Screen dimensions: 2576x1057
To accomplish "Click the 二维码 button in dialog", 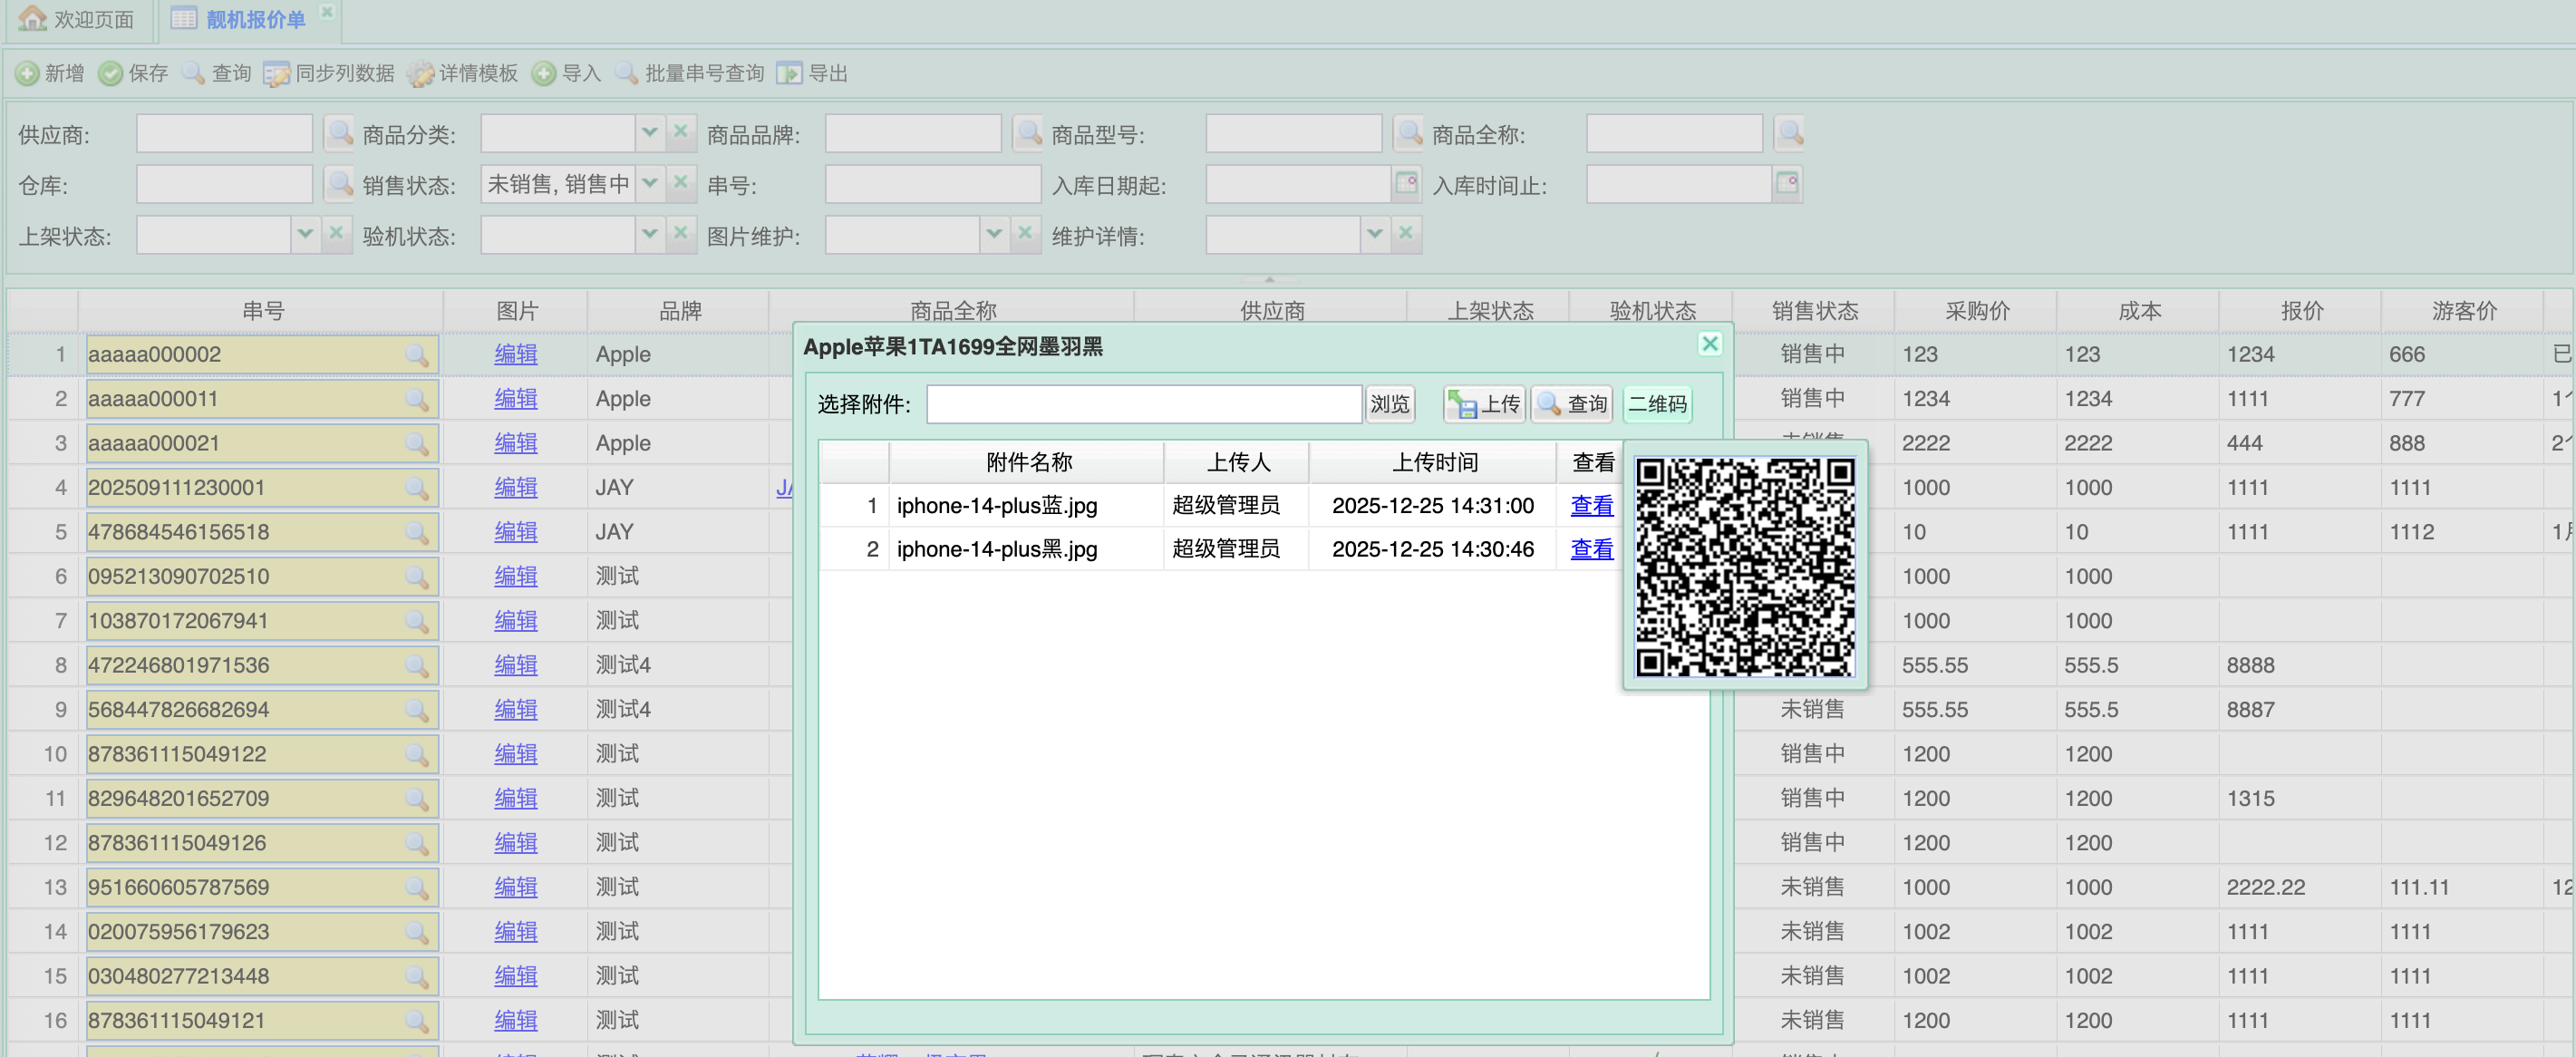I will tap(1657, 404).
